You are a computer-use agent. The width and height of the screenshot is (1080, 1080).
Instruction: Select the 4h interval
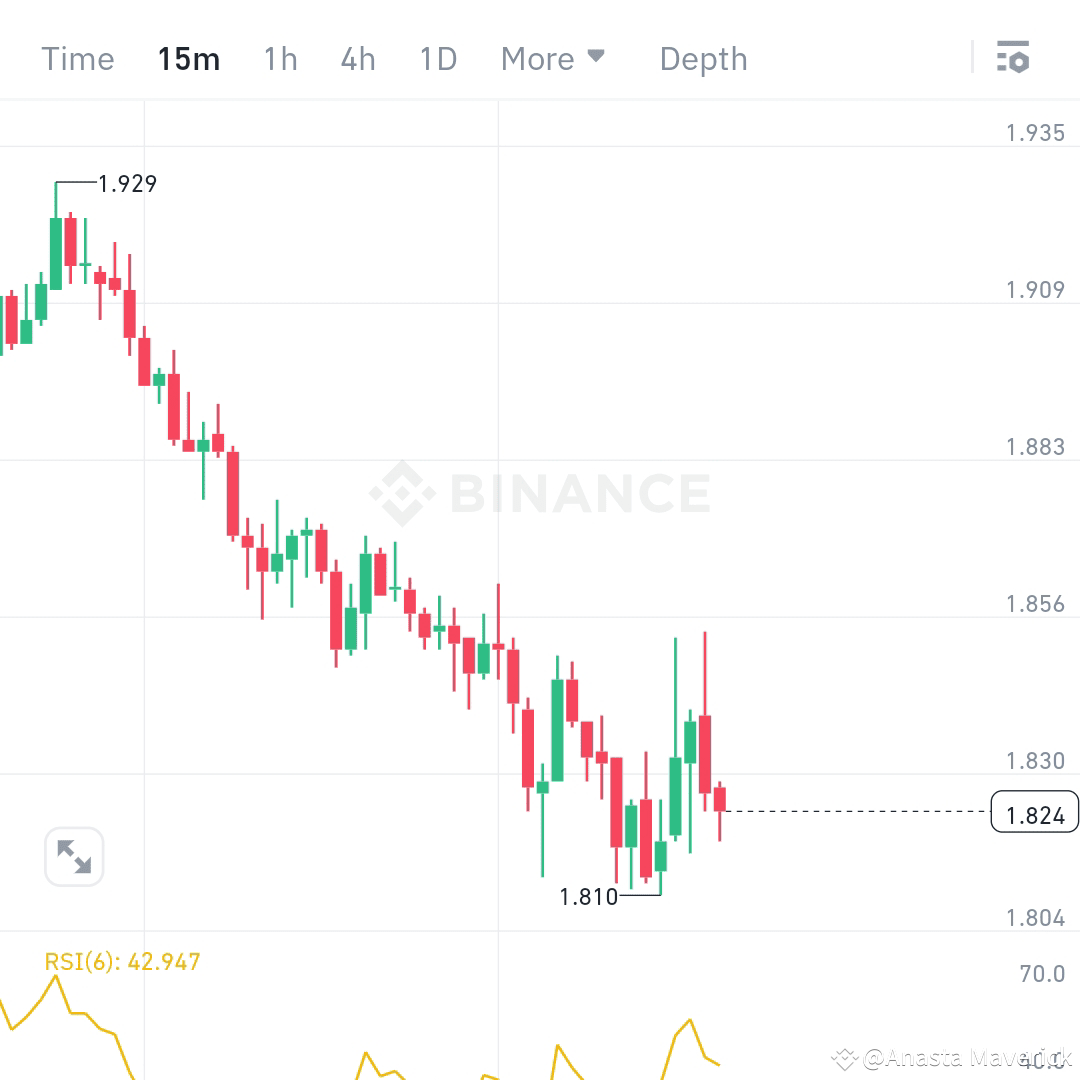pyautogui.click(x=357, y=59)
